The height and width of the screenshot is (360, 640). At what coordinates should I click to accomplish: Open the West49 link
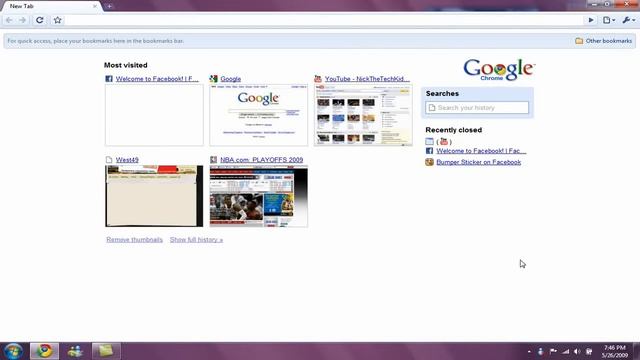pos(127,160)
